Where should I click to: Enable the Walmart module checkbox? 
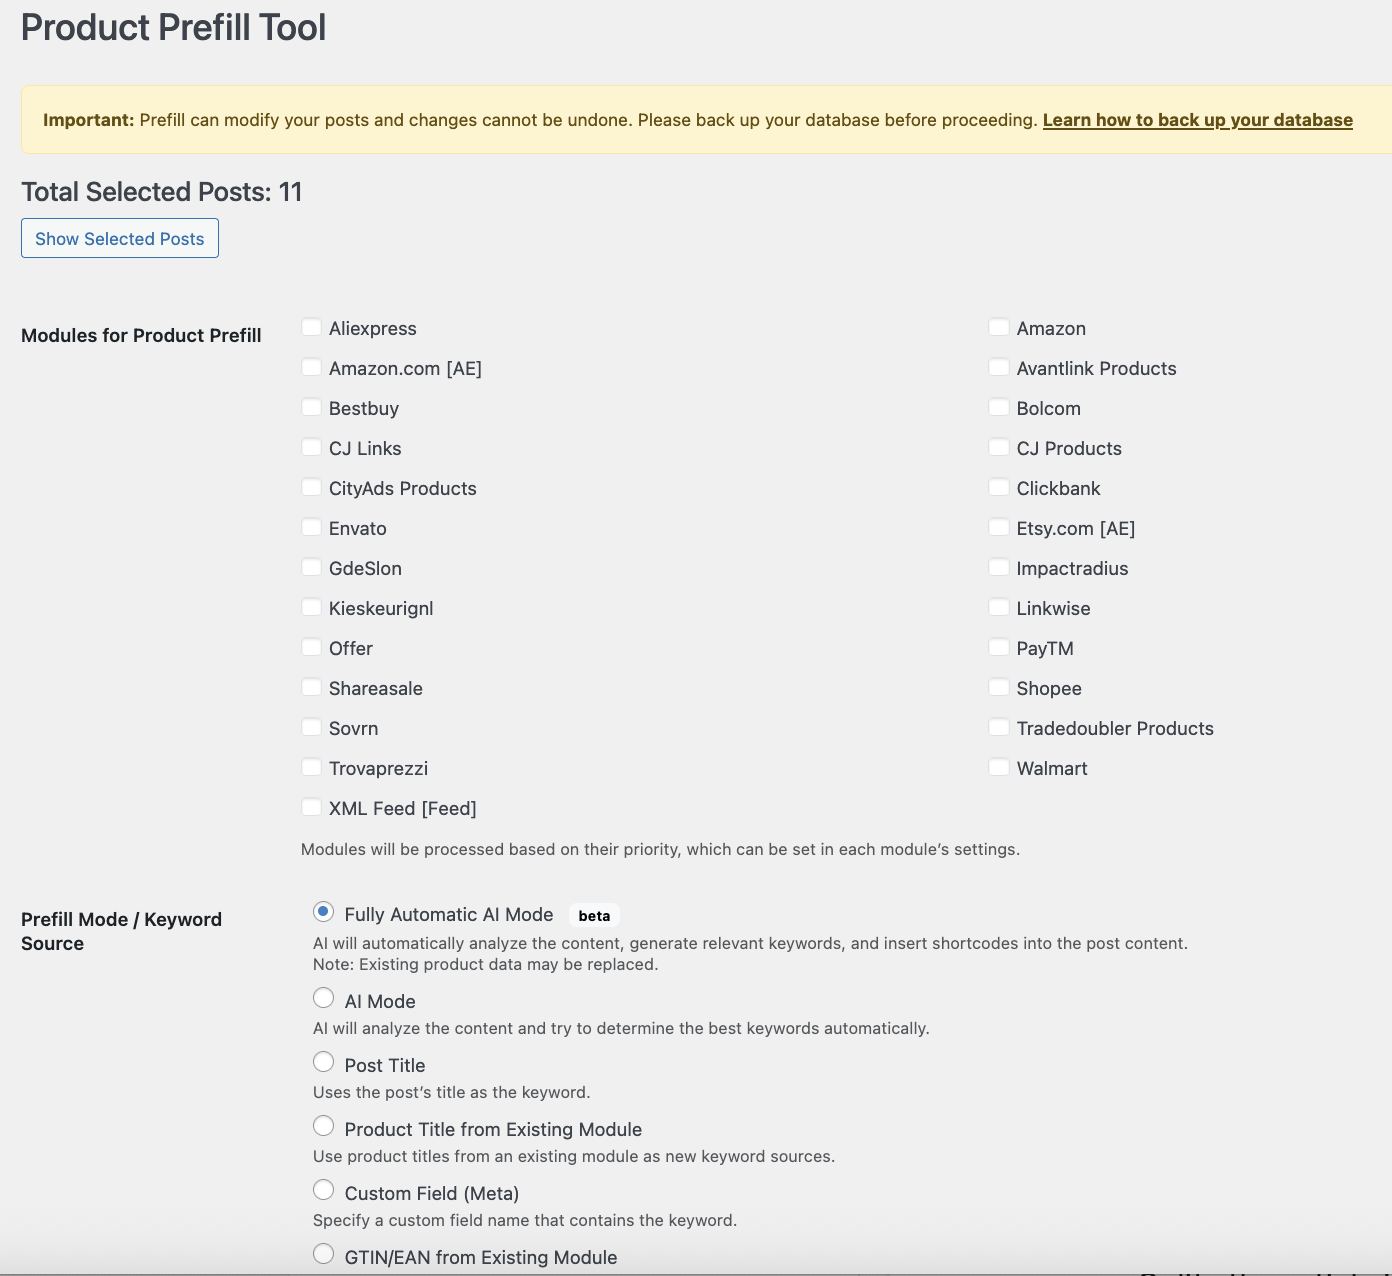click(x=999, y=768)
